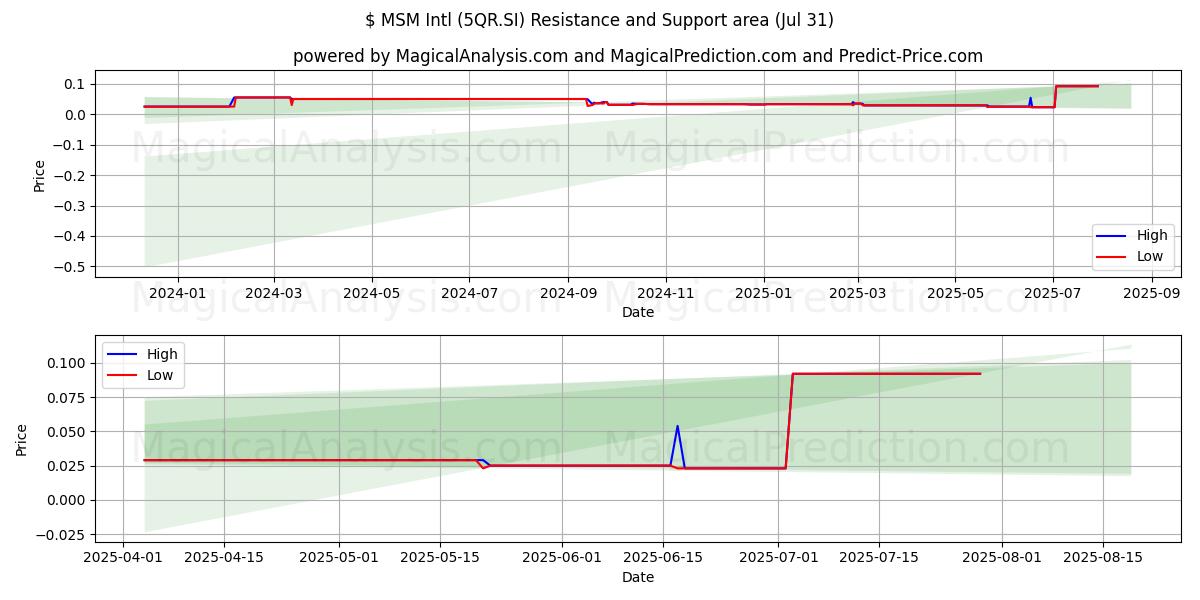Click the '2024-11' tick label

(x=666, y=293)
